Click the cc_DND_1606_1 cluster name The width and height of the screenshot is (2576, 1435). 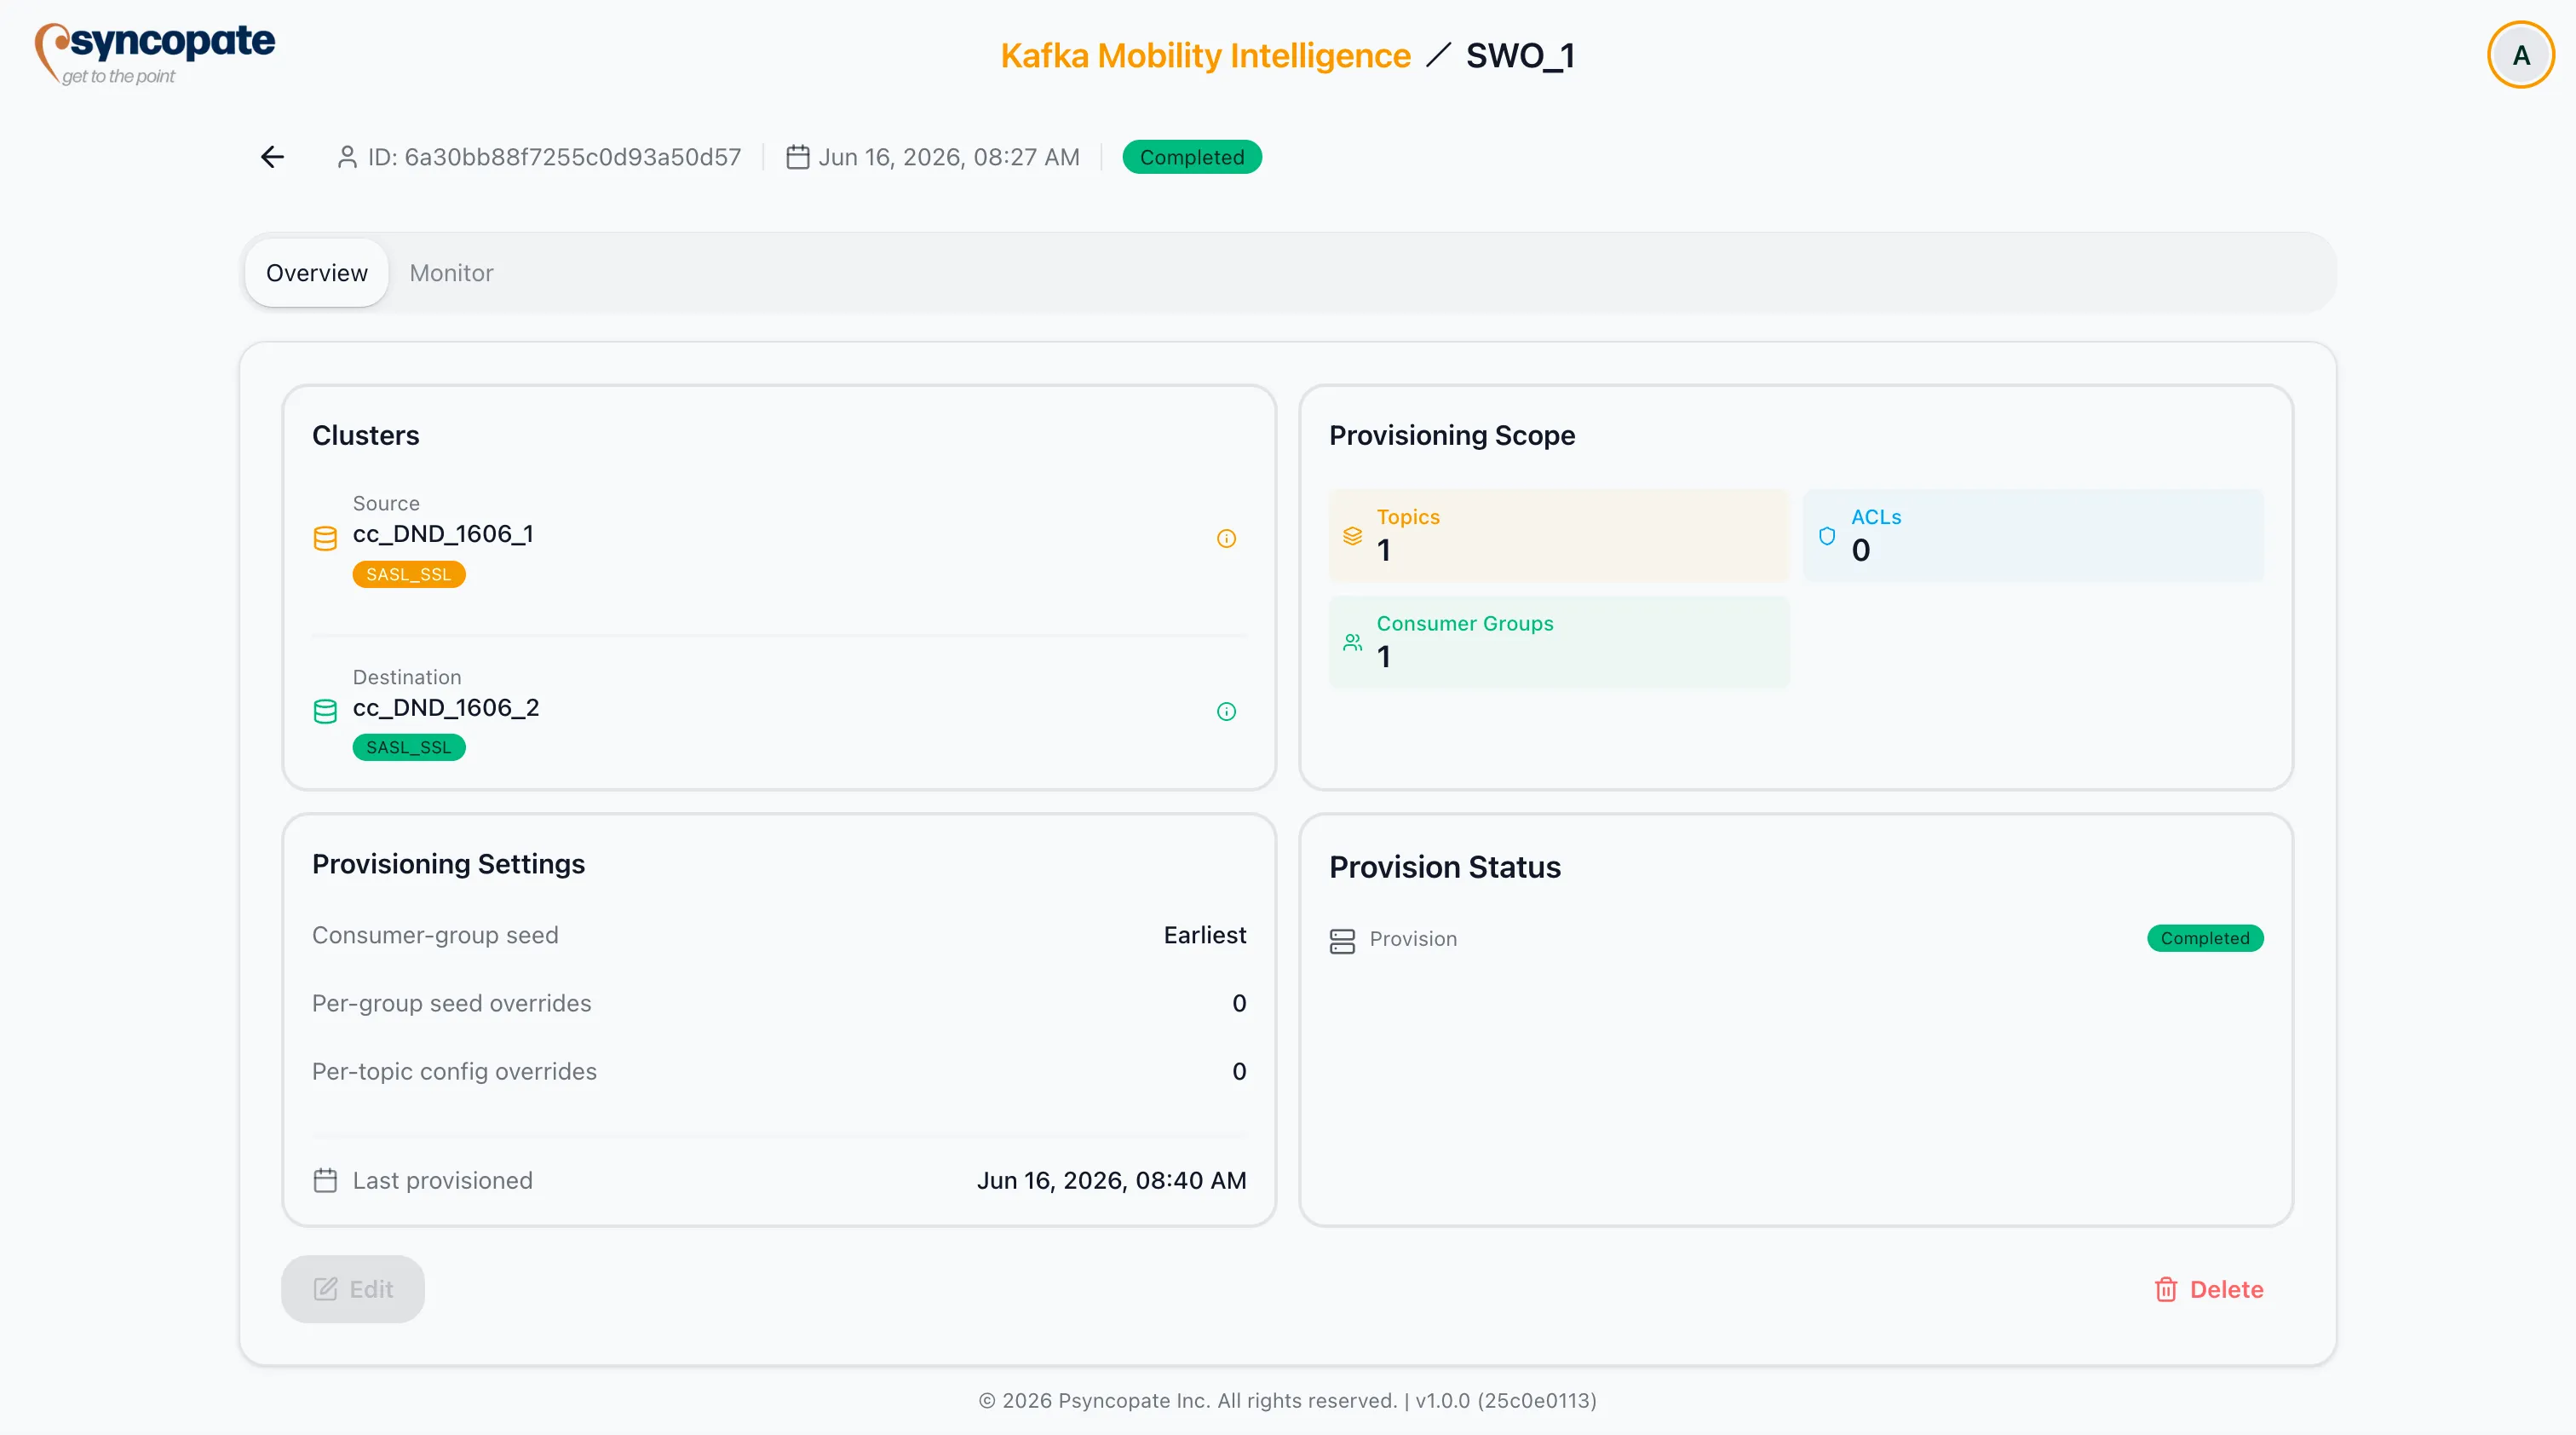pyautogui.click(x=443, y=534)
